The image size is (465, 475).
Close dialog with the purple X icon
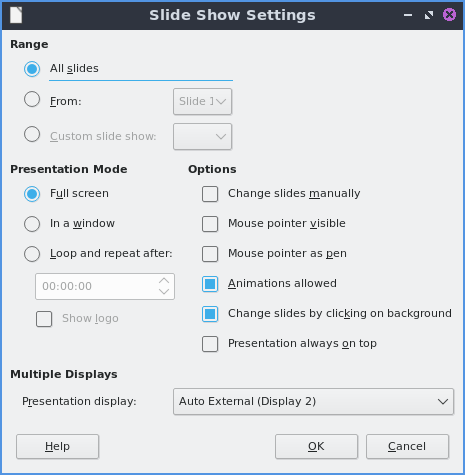(x=449, y=15)
